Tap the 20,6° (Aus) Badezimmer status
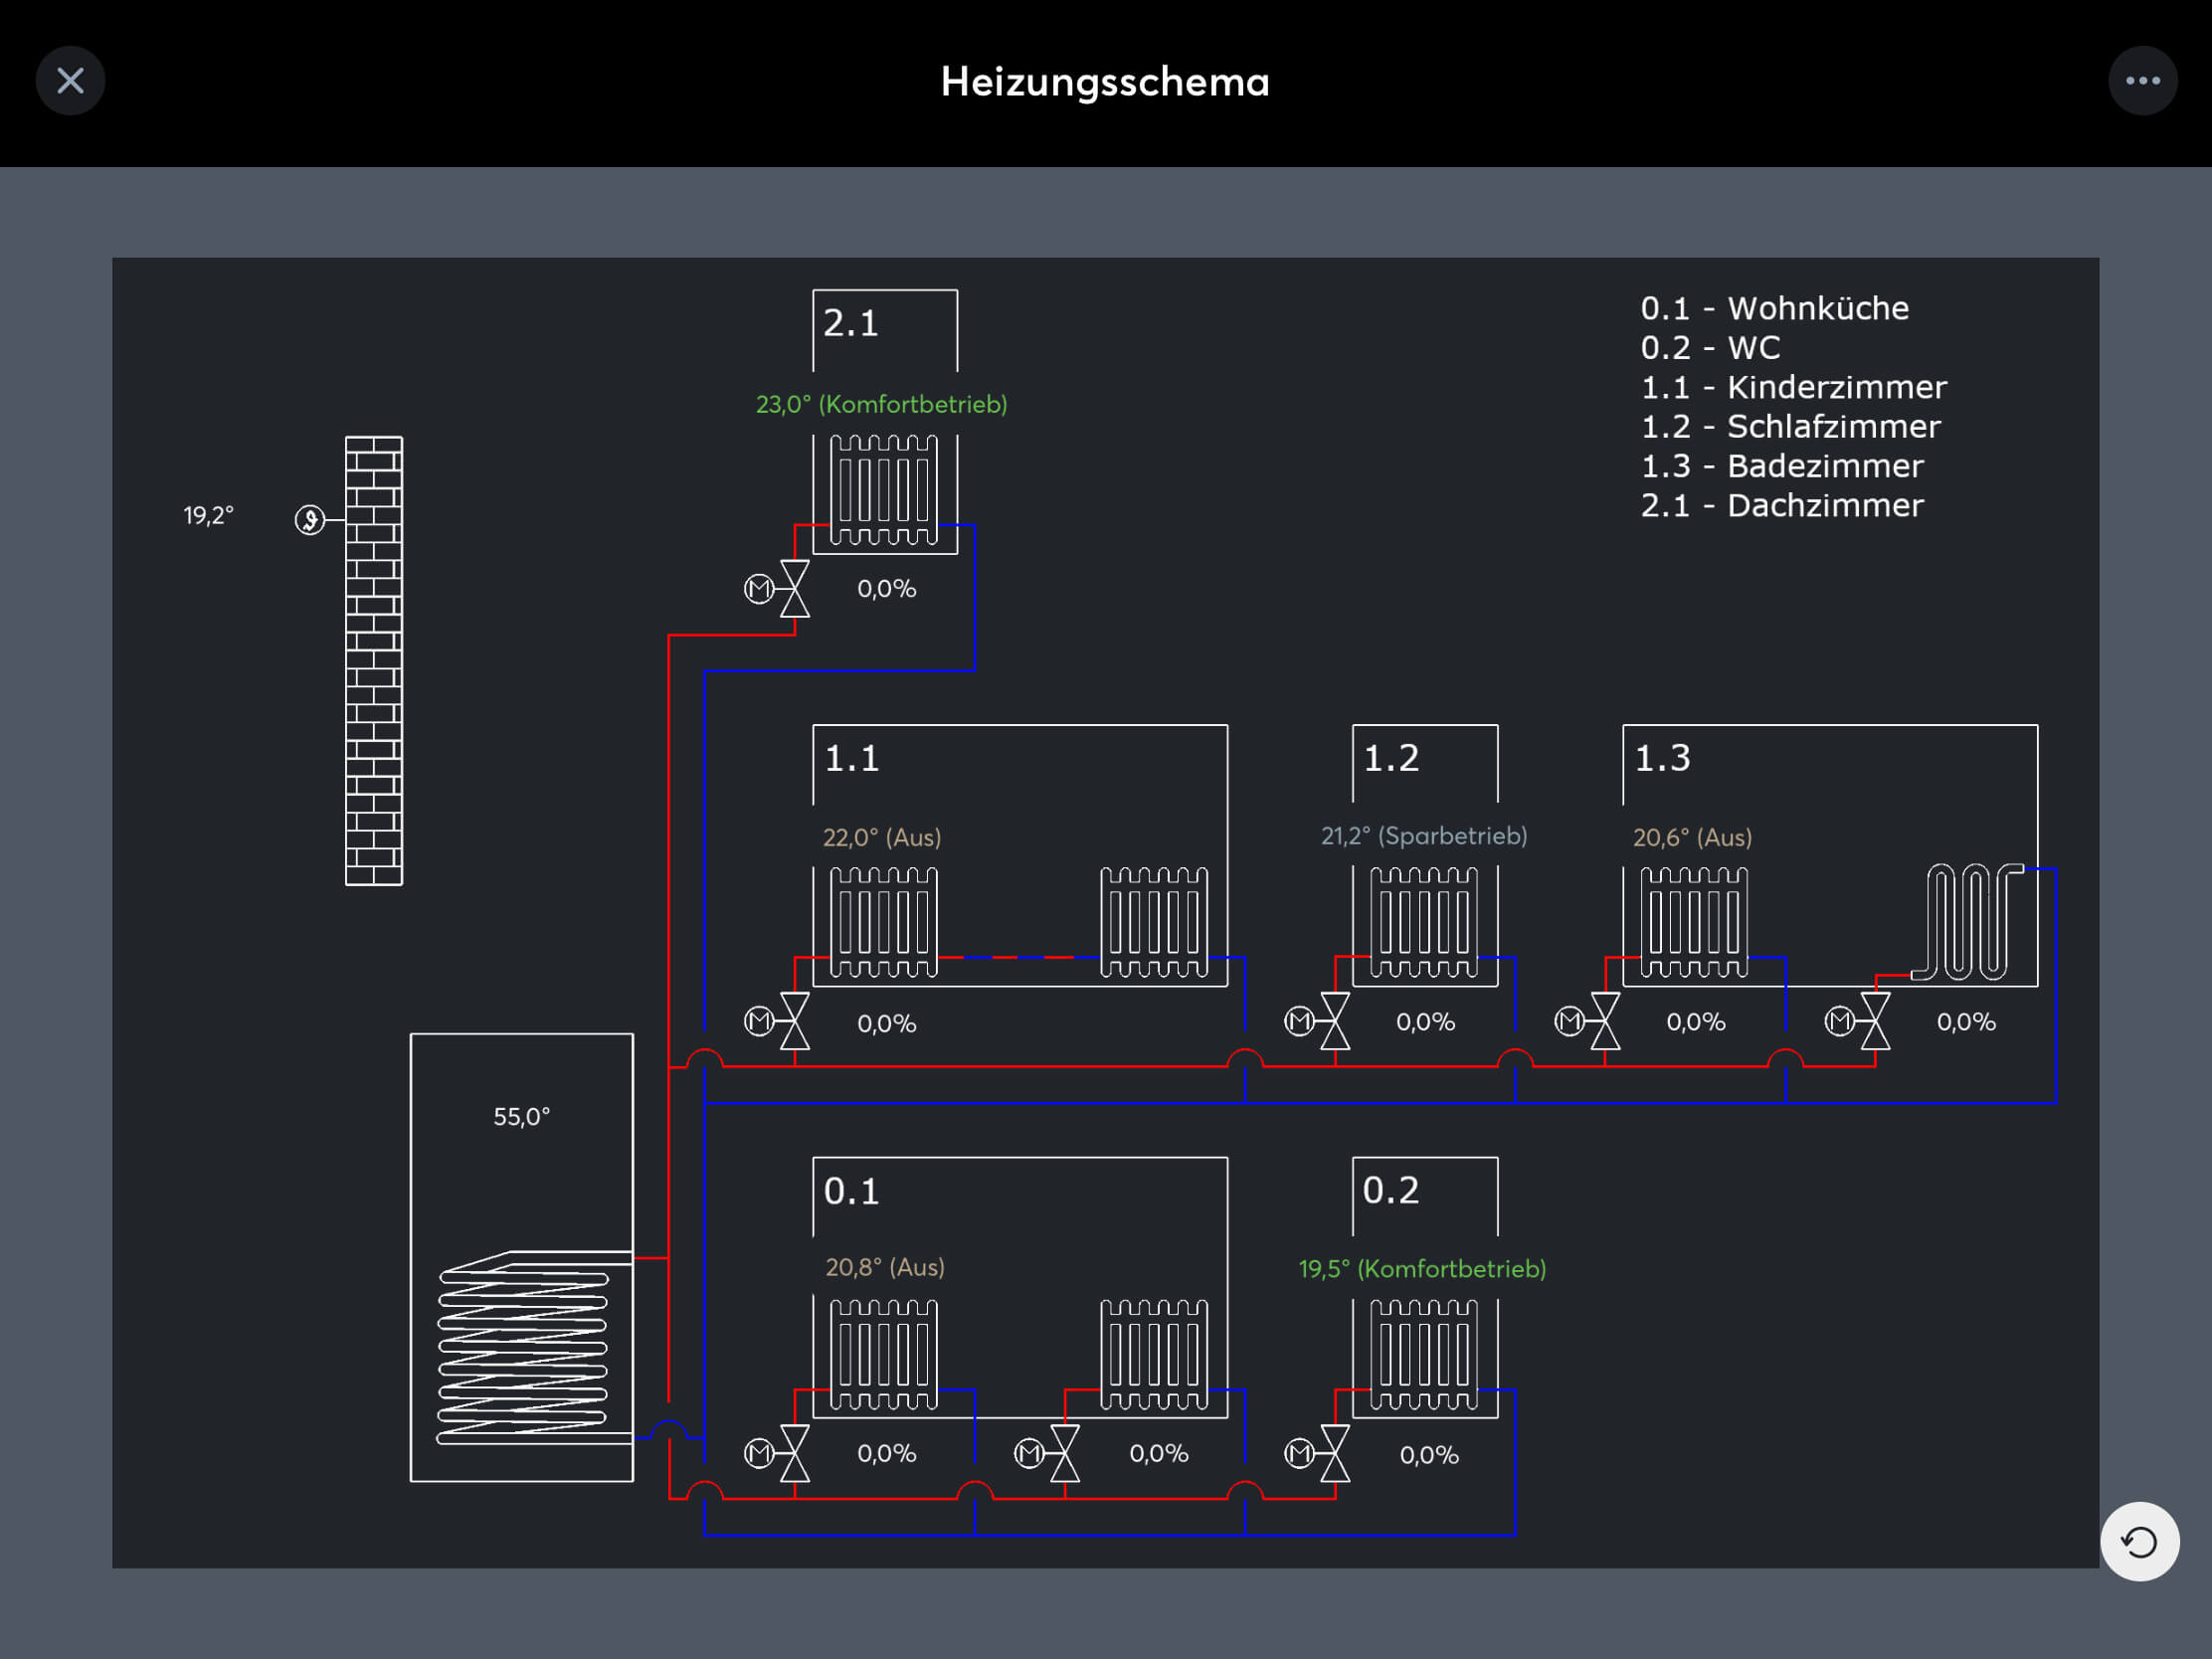 point(1692,837)
